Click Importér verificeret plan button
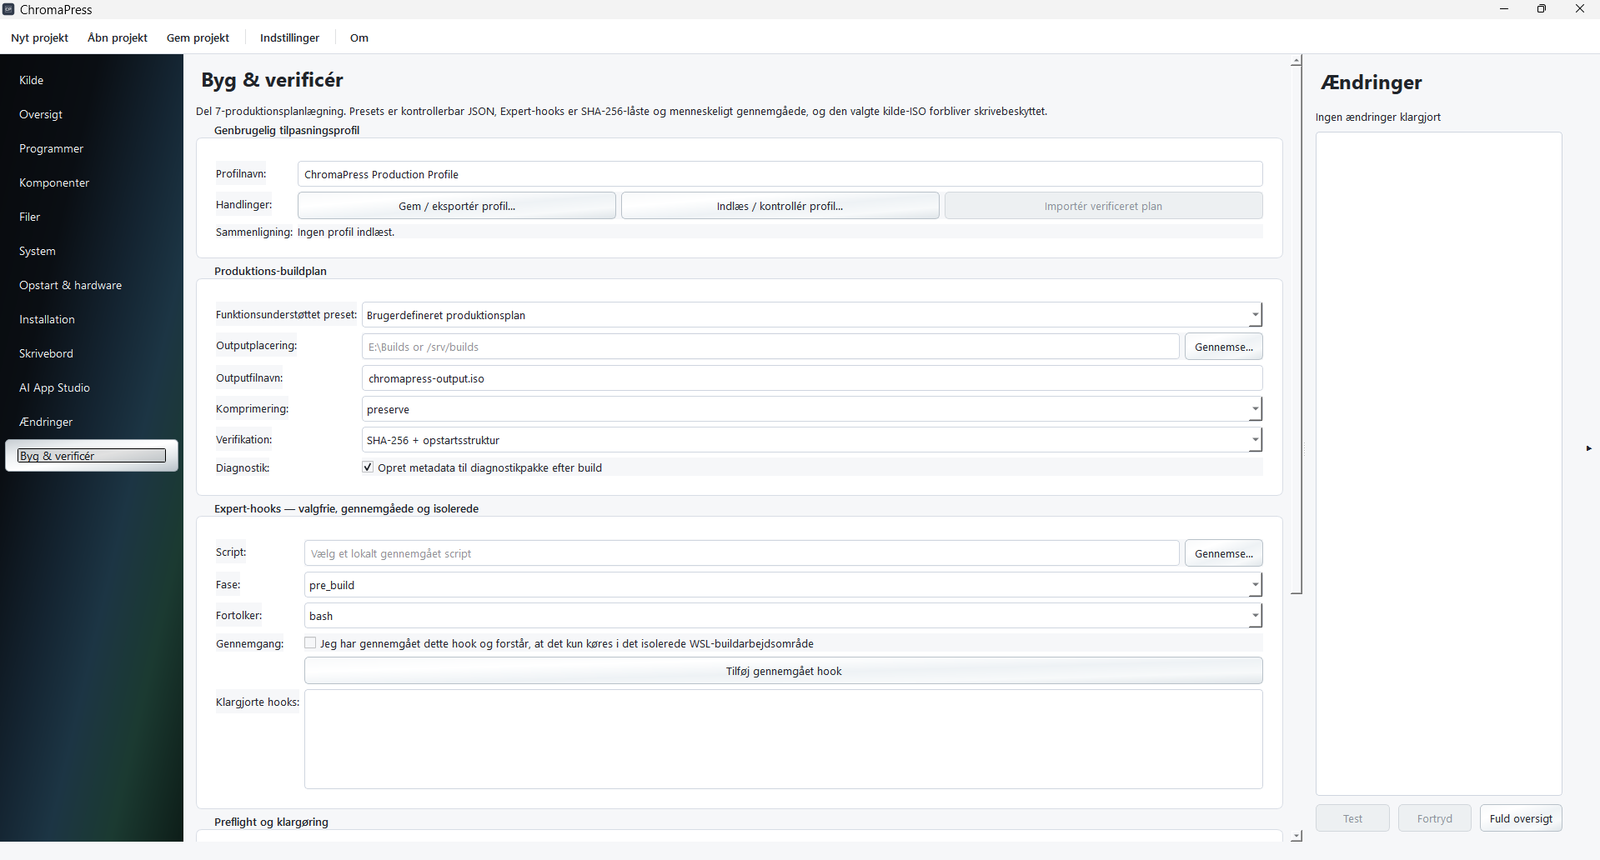 [x=1103, y=206]
